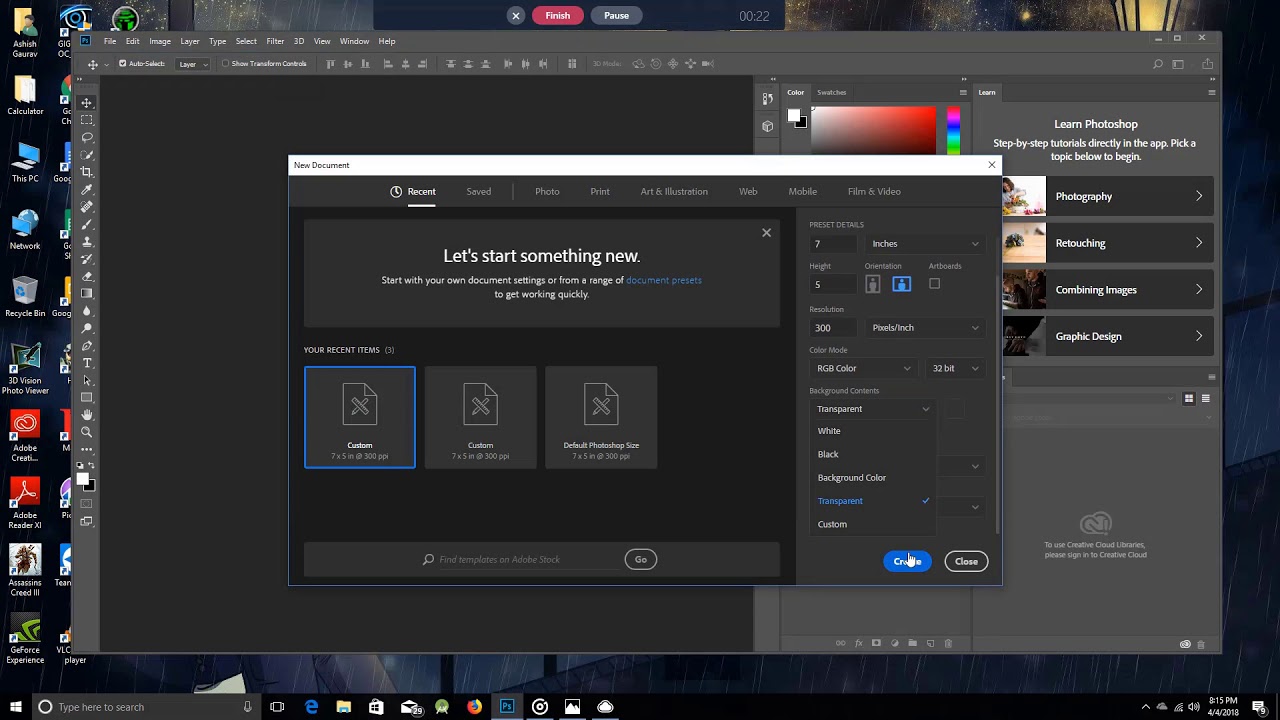Choose portrait orientation
The height and width of the screenshot is (720, 1280).
point(873,284)
